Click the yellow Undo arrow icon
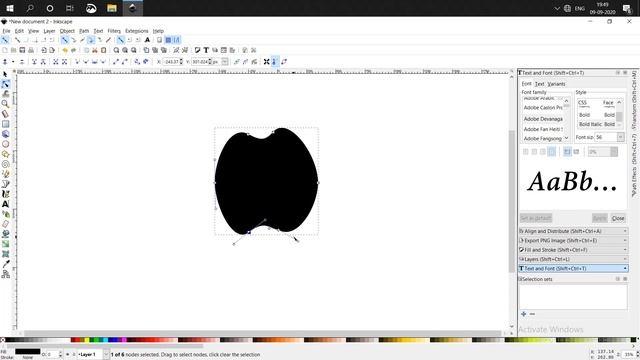The width and height of the screenshot is (640, 360). coord(65,50)
